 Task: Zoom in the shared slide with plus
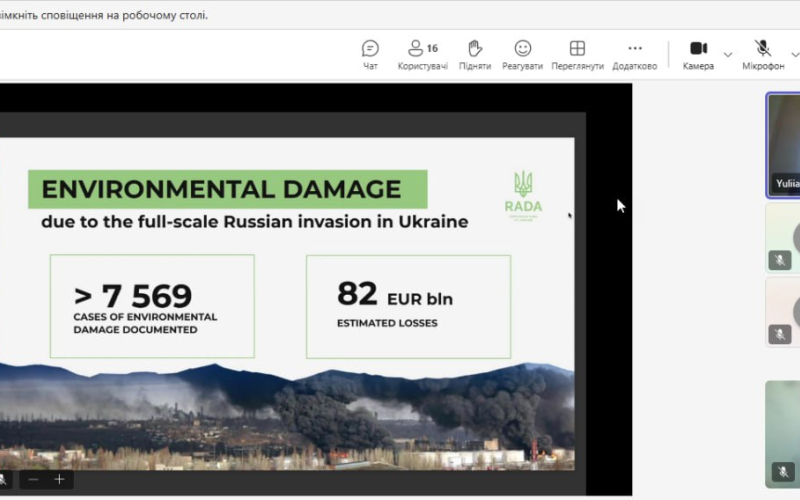[x=59, y=480]
